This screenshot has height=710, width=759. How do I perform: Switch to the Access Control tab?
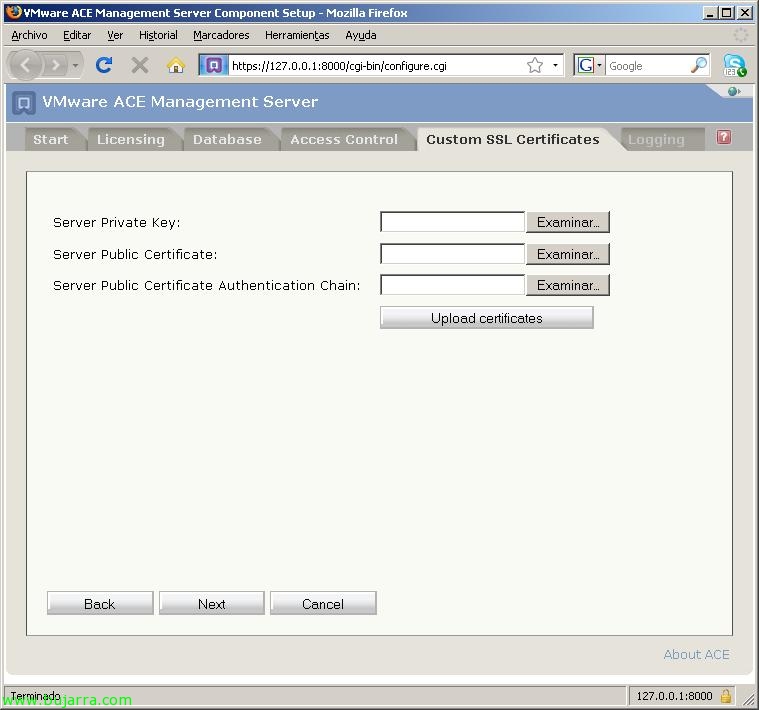tap(344, 139)
